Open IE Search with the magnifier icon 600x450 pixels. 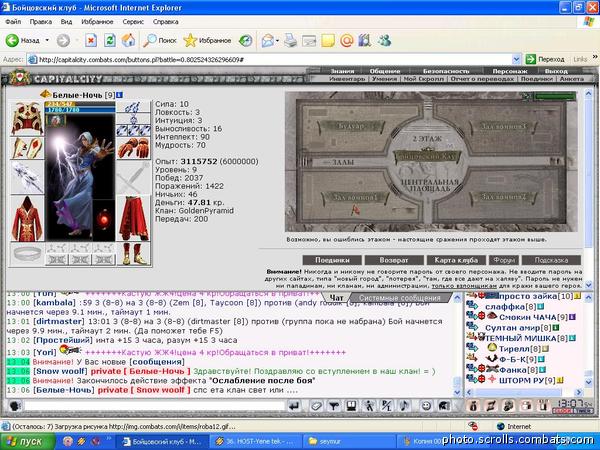[x=160, y=40]
